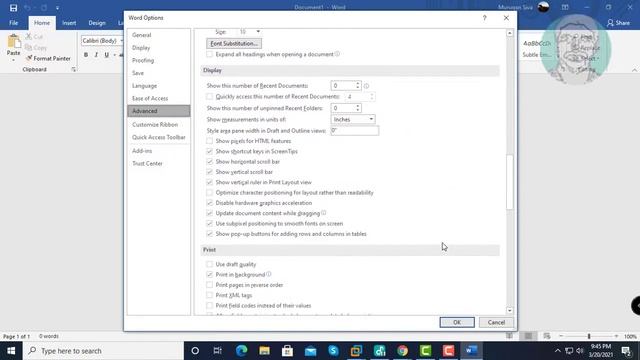The image size is (640, 360).
Task: Expand the Paste options arrow
Action: (13, 60)
